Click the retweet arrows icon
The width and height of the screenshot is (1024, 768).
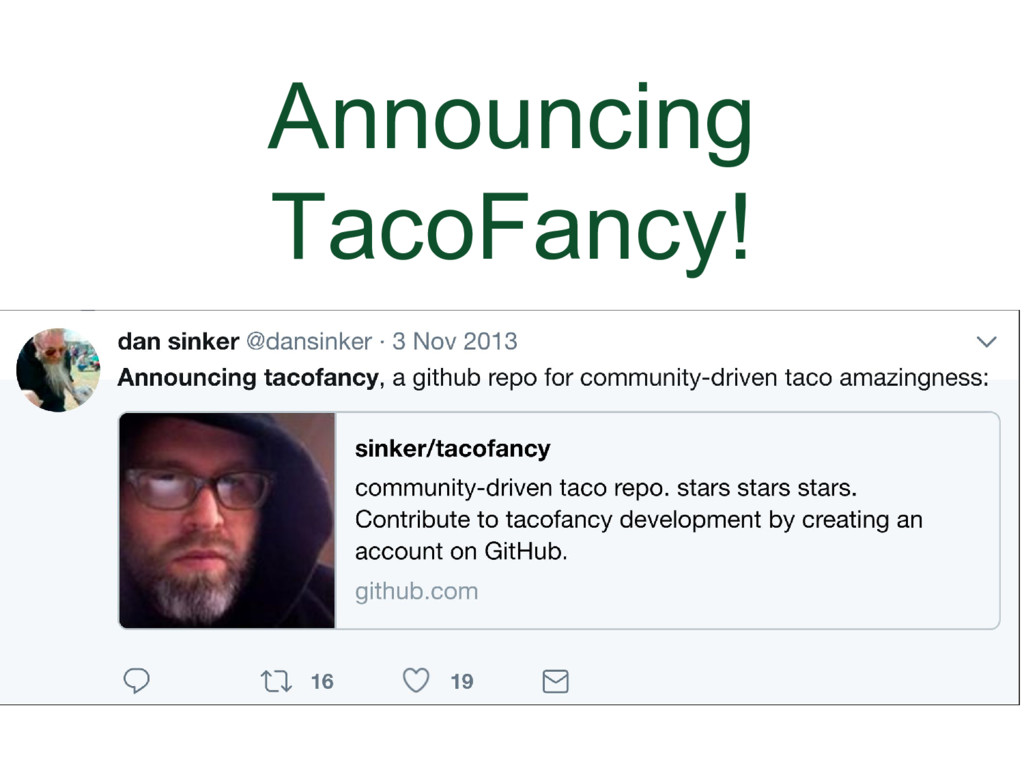tap(275, 681)
